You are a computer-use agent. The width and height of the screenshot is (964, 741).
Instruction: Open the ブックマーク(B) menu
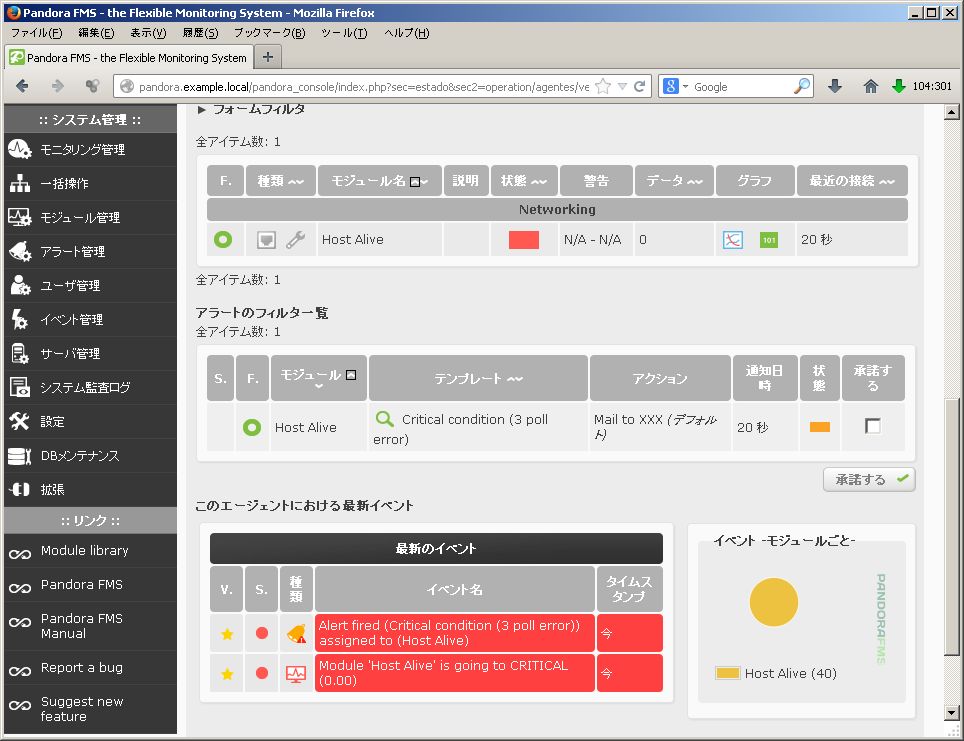coord(269,33)
